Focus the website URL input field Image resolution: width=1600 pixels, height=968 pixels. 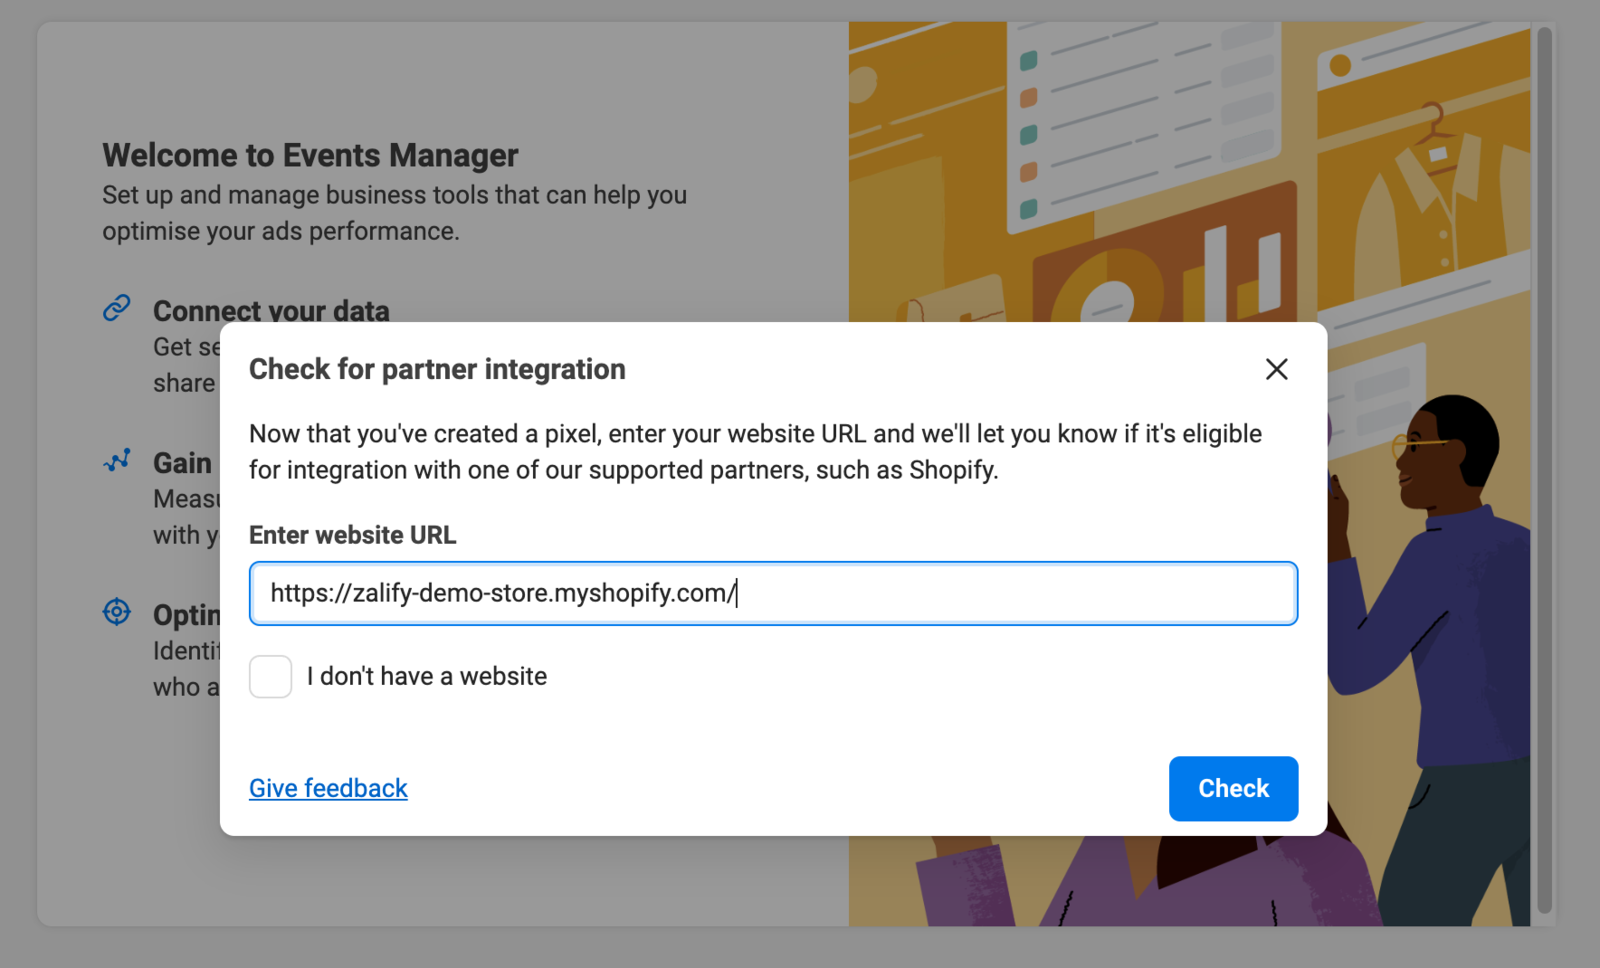[773, 594]
